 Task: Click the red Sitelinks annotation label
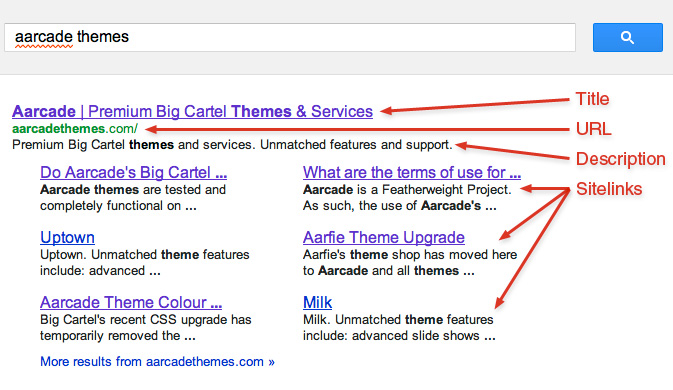(609, 189)
